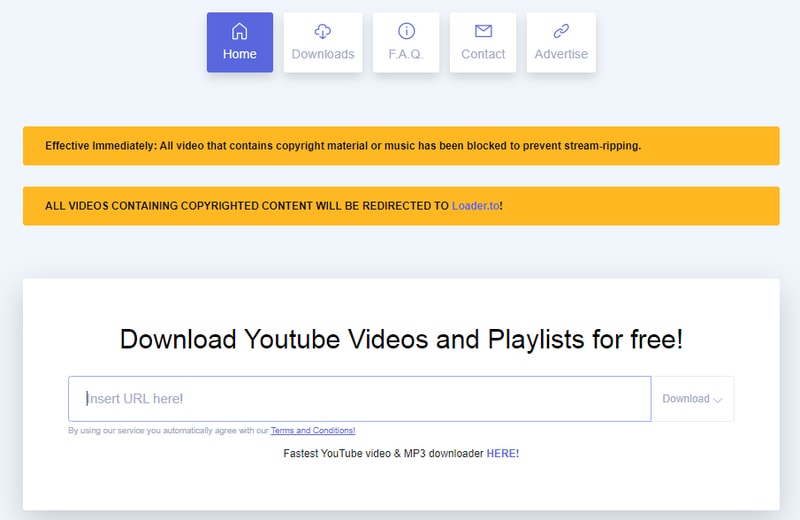This screenshot has width=800, height=520.
Task: Follow the Loader.to link in banner
Action: point(475,206)
